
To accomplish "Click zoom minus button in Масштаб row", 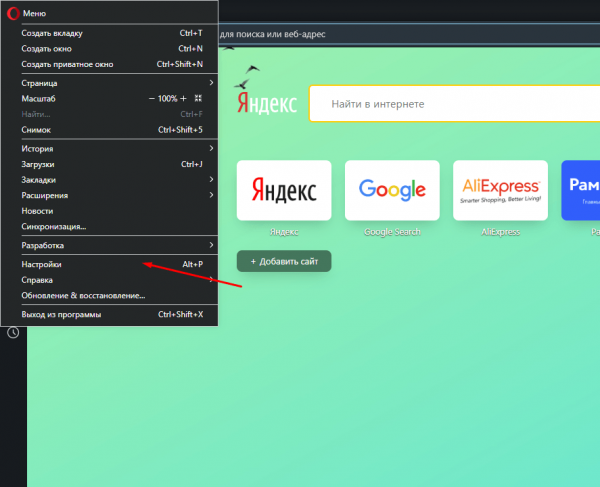I will click(x=152, y=99).
